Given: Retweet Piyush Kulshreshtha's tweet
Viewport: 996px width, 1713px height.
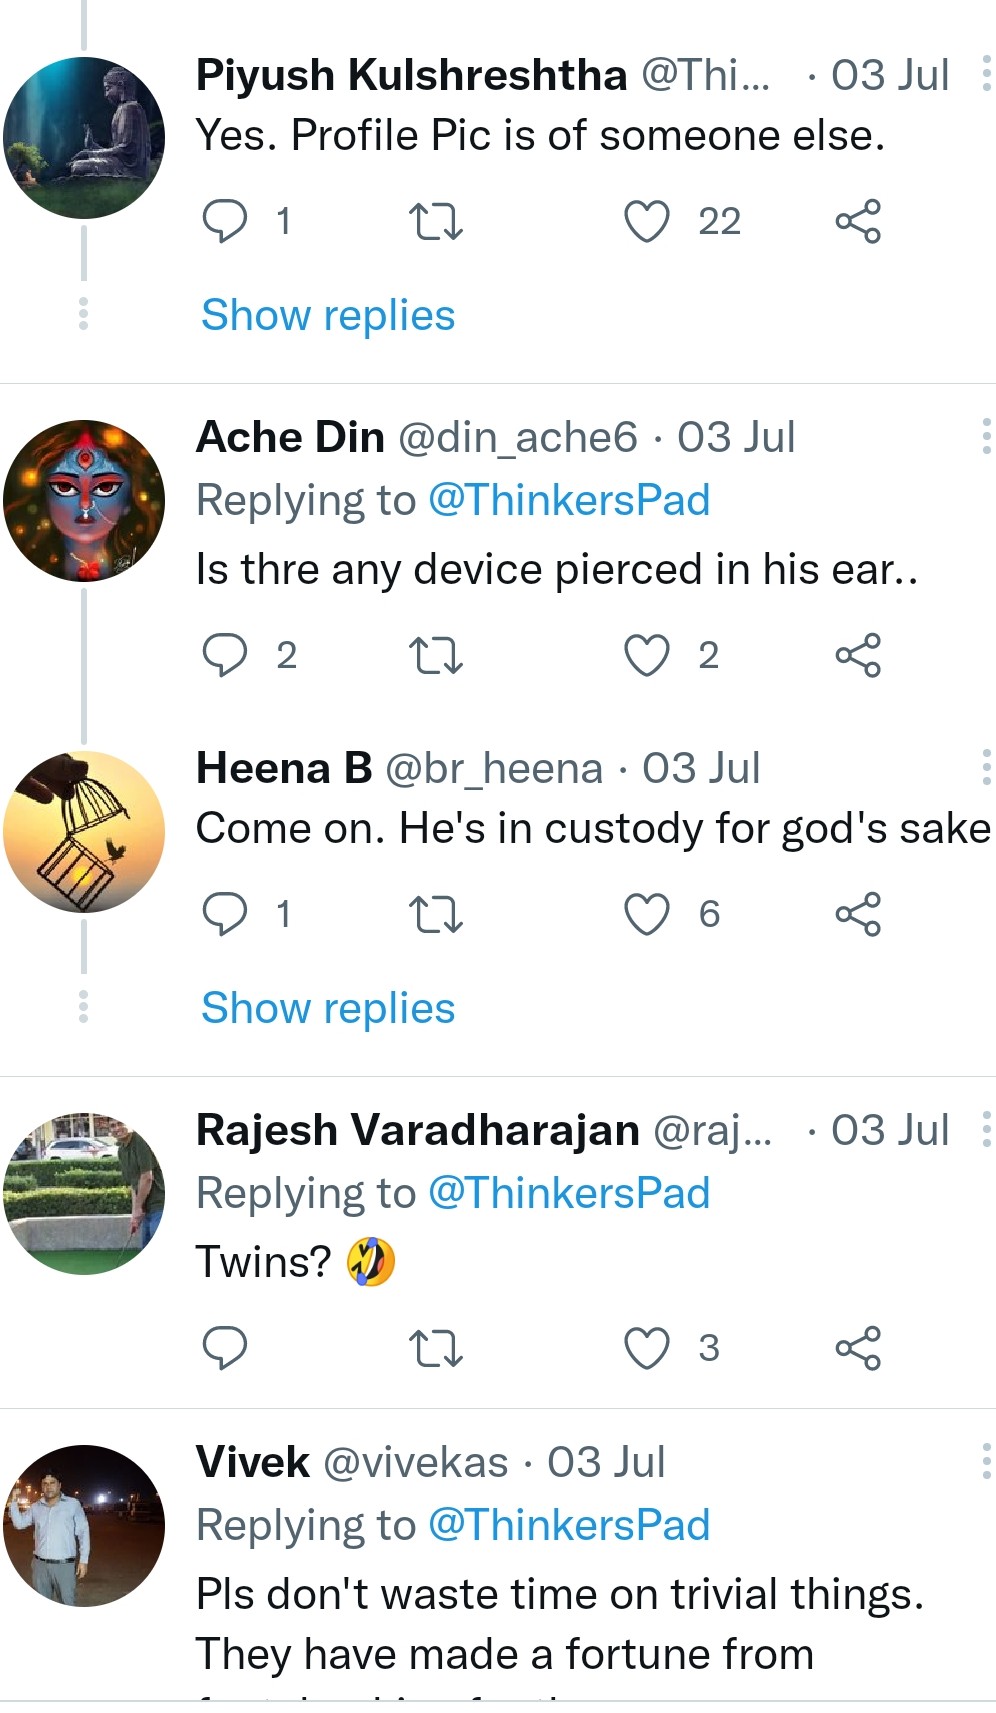Looking at the screenshot, I should 436,221.
